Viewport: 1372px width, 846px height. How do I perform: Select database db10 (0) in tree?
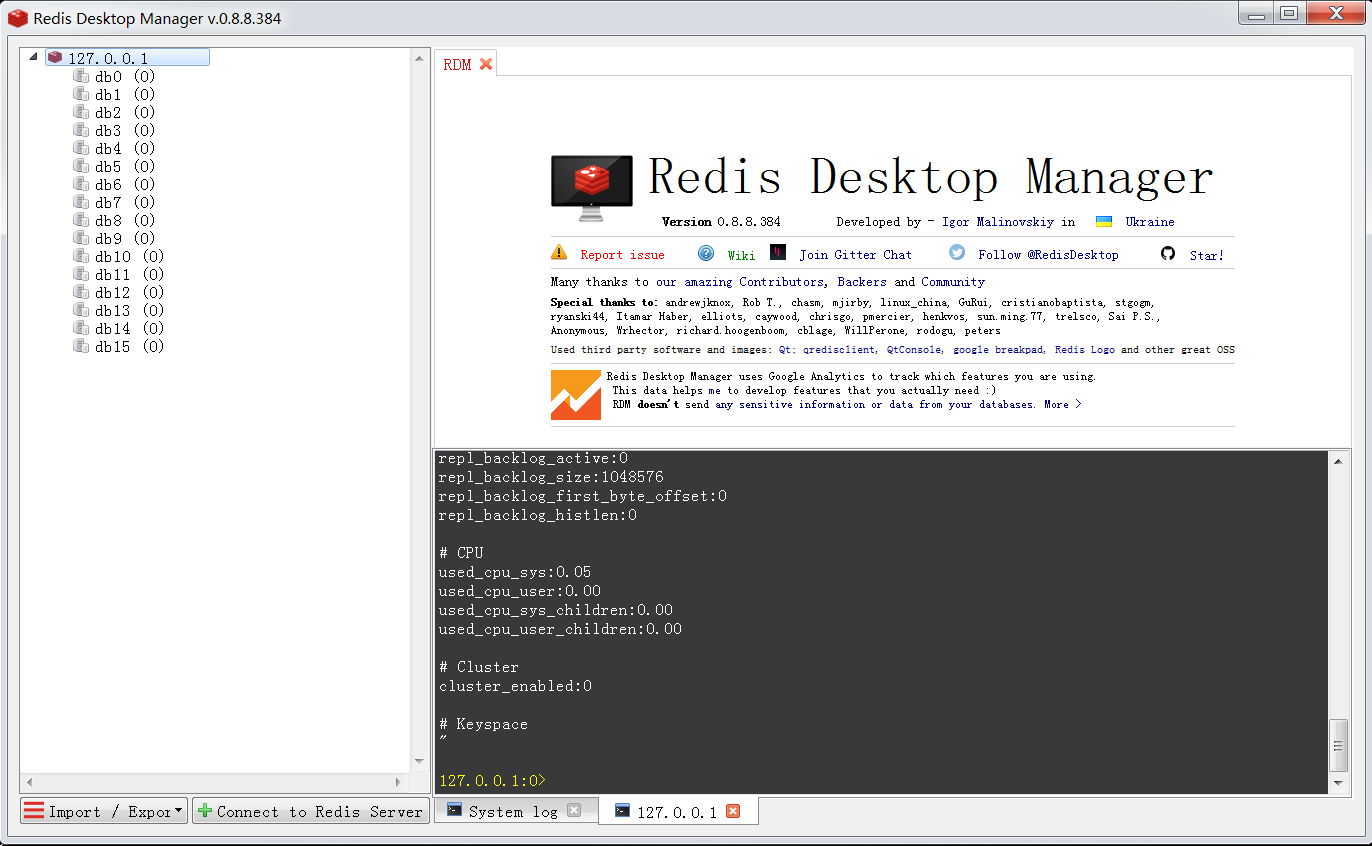pyautogui.click(x=129, y=257)
